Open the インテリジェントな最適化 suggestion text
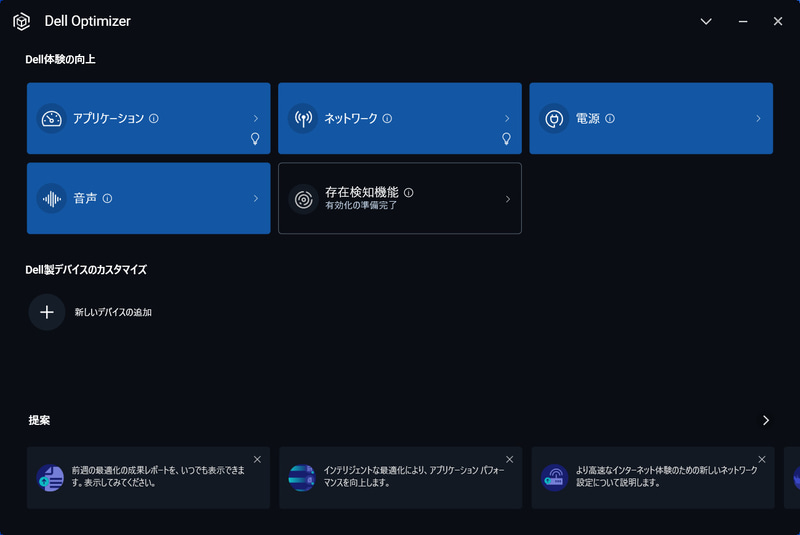This screenshot has height=535, width=800. [414, 476]
